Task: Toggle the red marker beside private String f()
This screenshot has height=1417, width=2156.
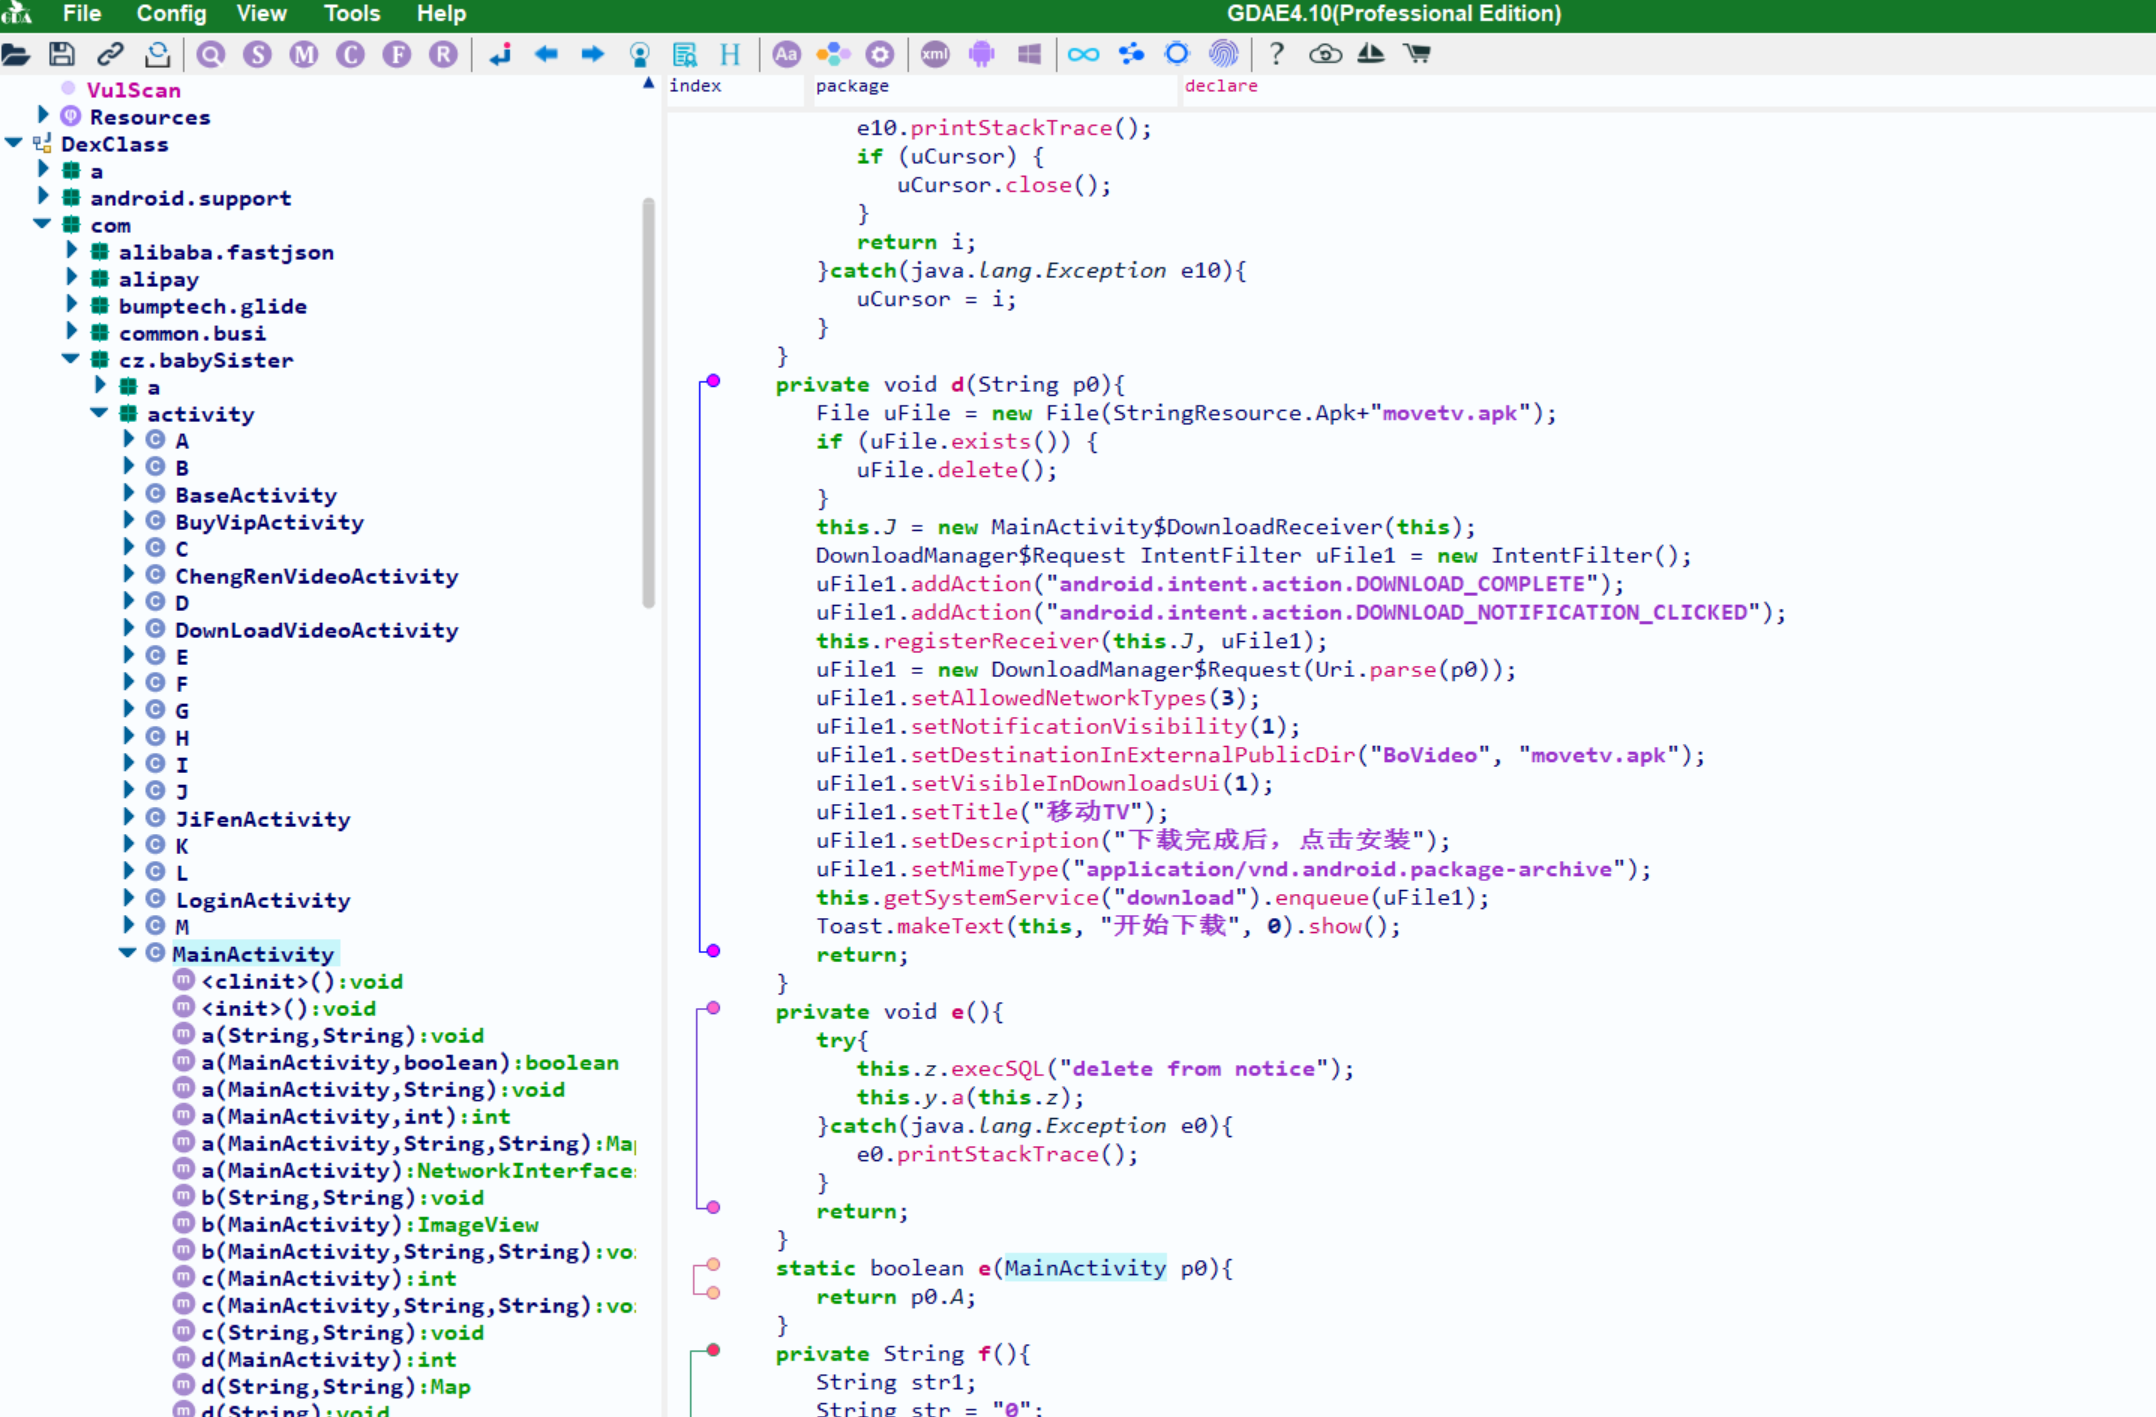Action: (x=713, y=1350)
